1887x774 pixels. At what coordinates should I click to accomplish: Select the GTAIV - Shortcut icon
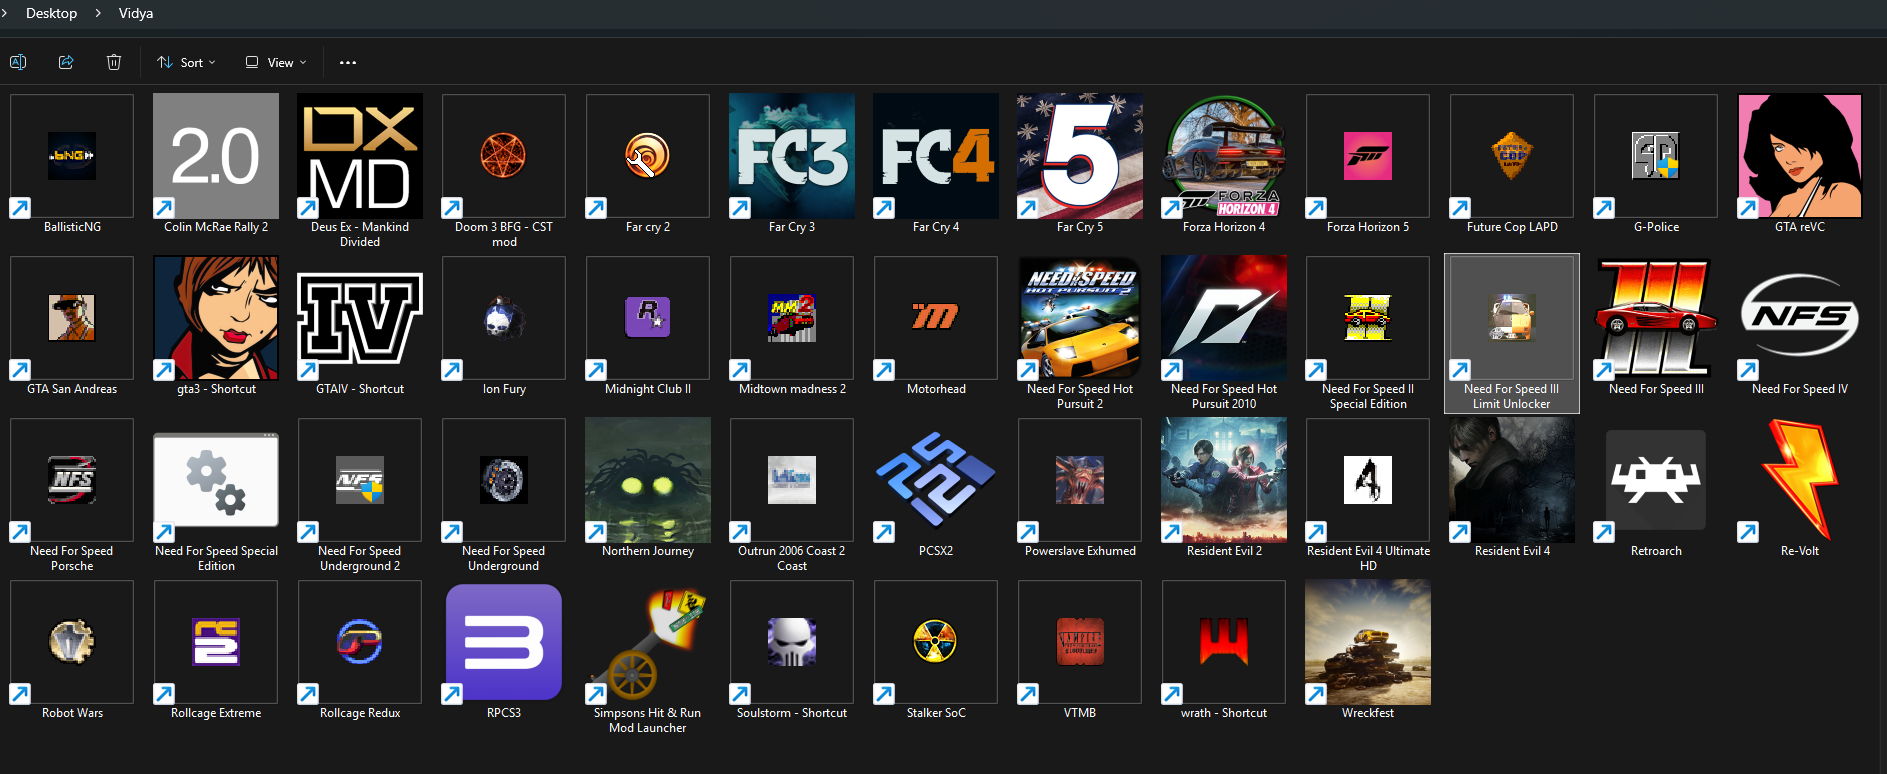coord(360,318)
